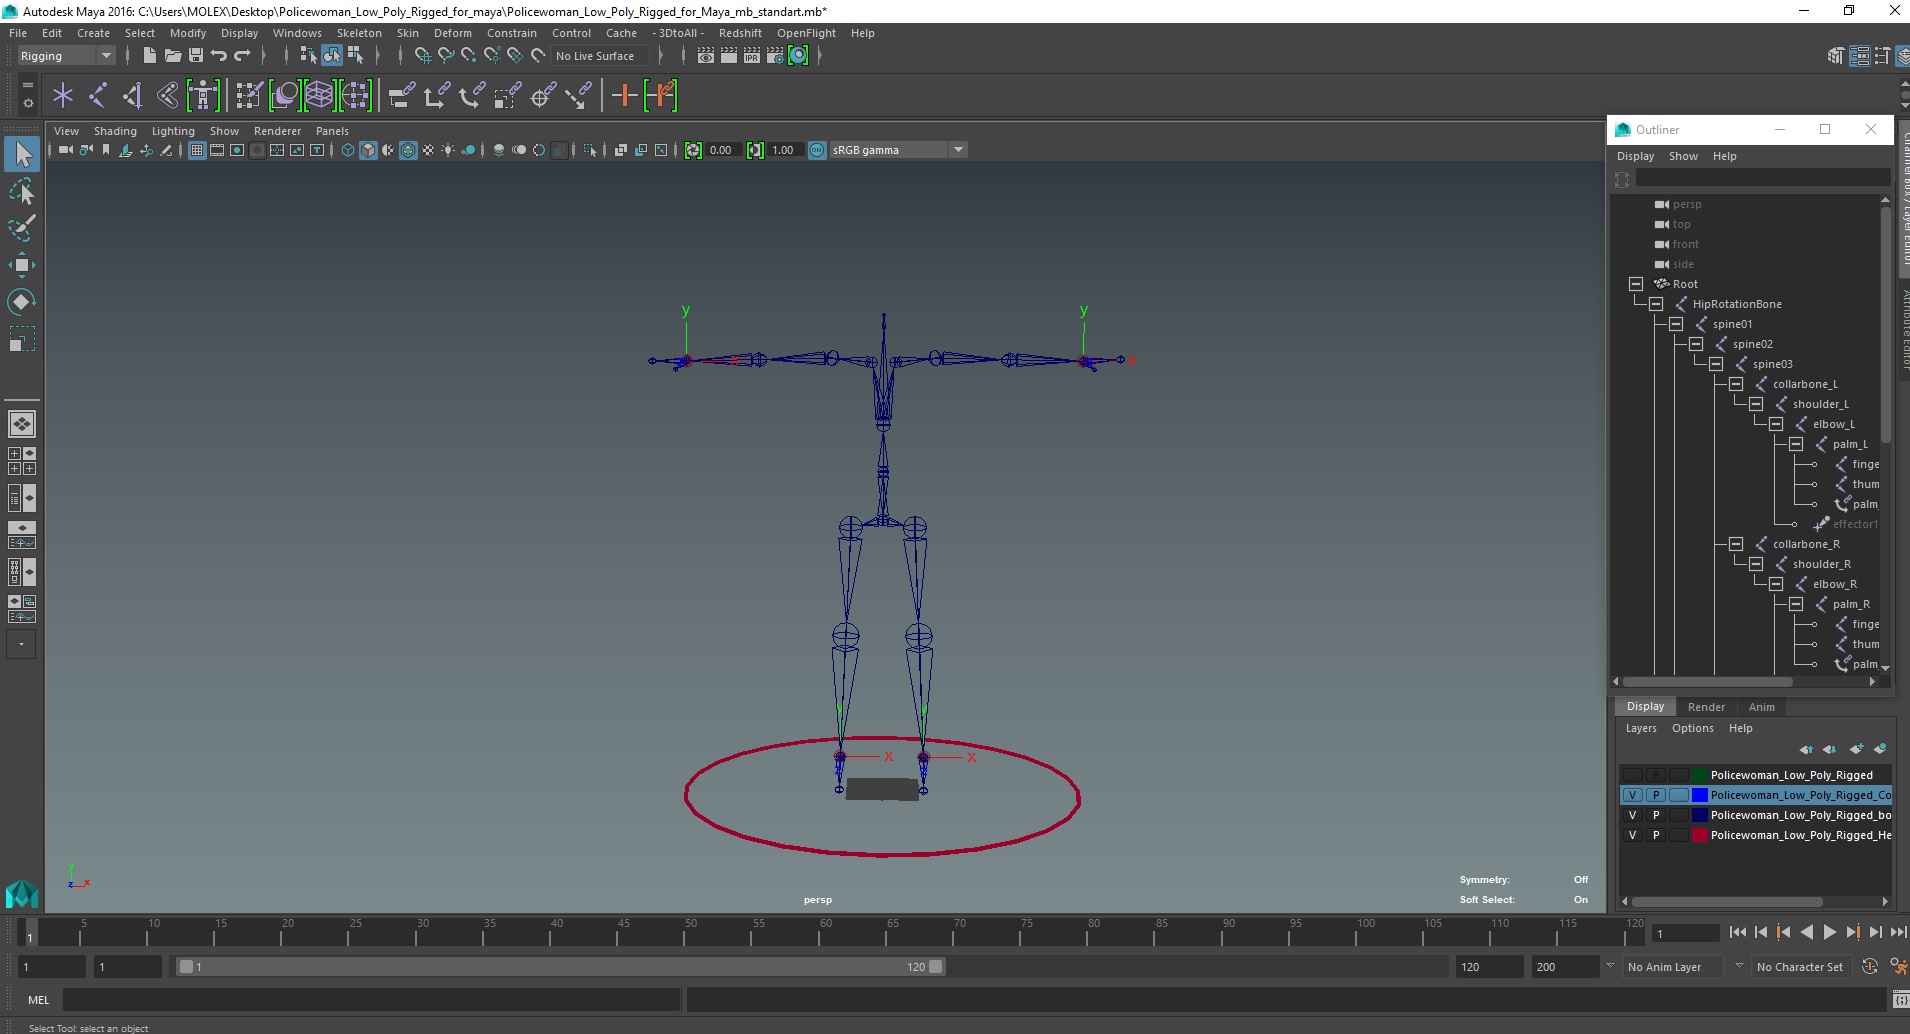Toggle visibility of Policewoman_Low_Poly_Rigged_bo layer
Viewport: 1910px width, 1034px height.
point(1632,815)
